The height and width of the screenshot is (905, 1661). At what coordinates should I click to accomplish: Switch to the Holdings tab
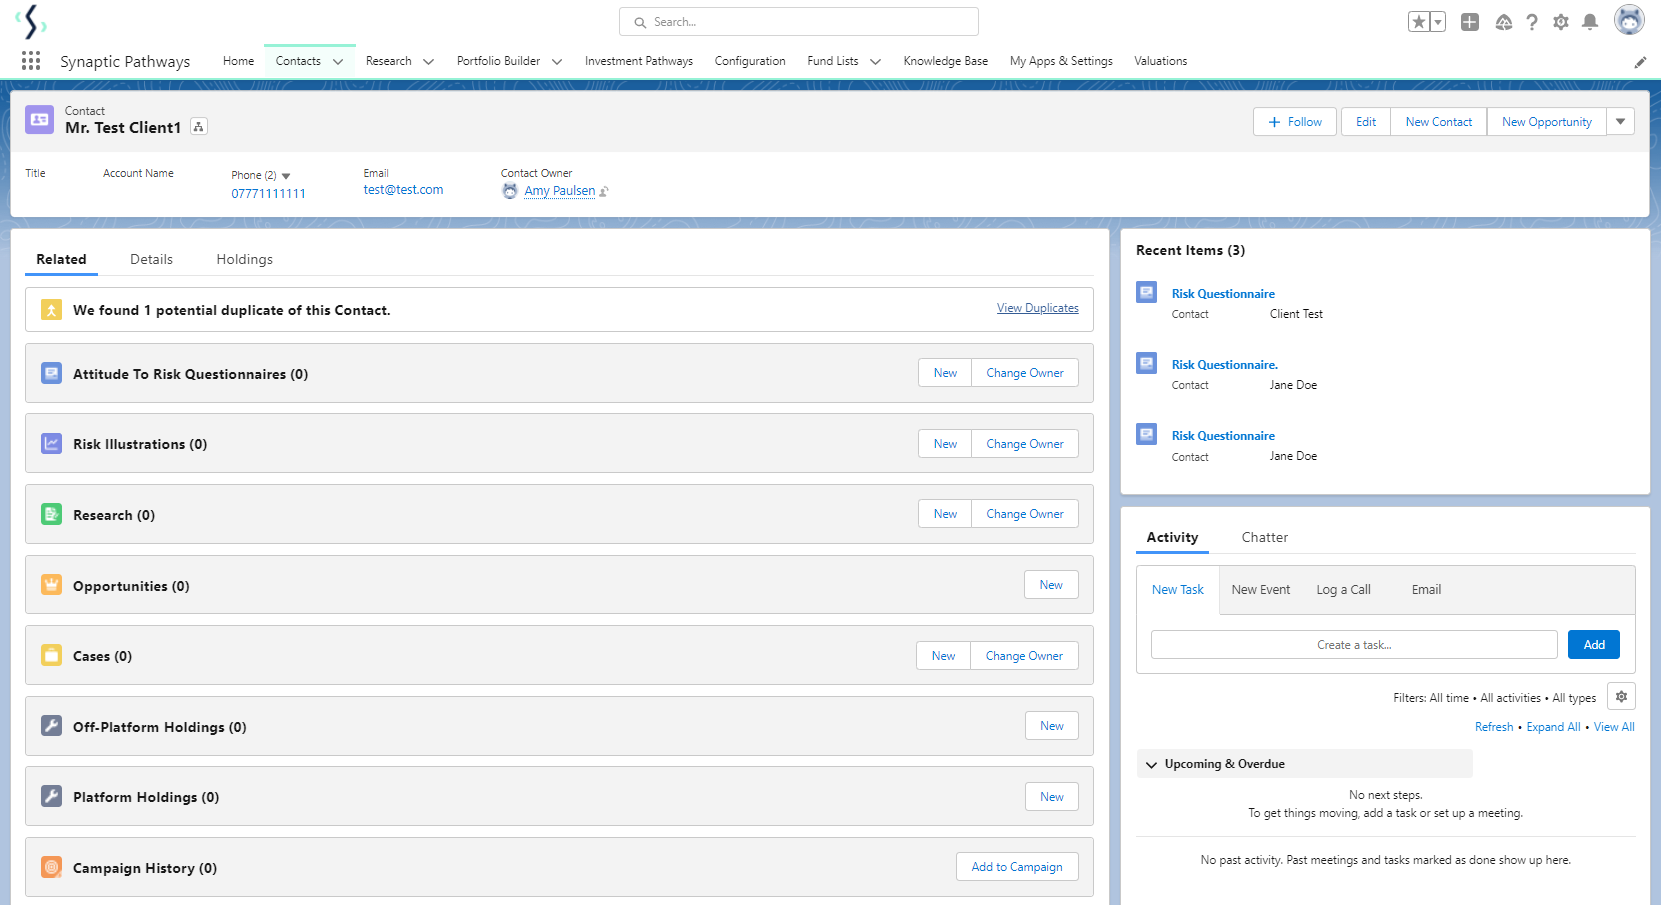tap(244, 259)
